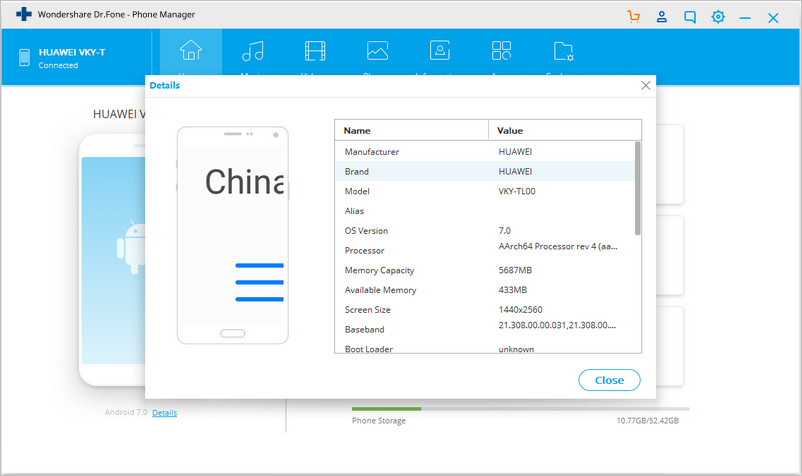Click the 21.308.00.00.031 baseband value
Image resolution: width=802 pixels, height=476 pixels.
click(557, 325)
